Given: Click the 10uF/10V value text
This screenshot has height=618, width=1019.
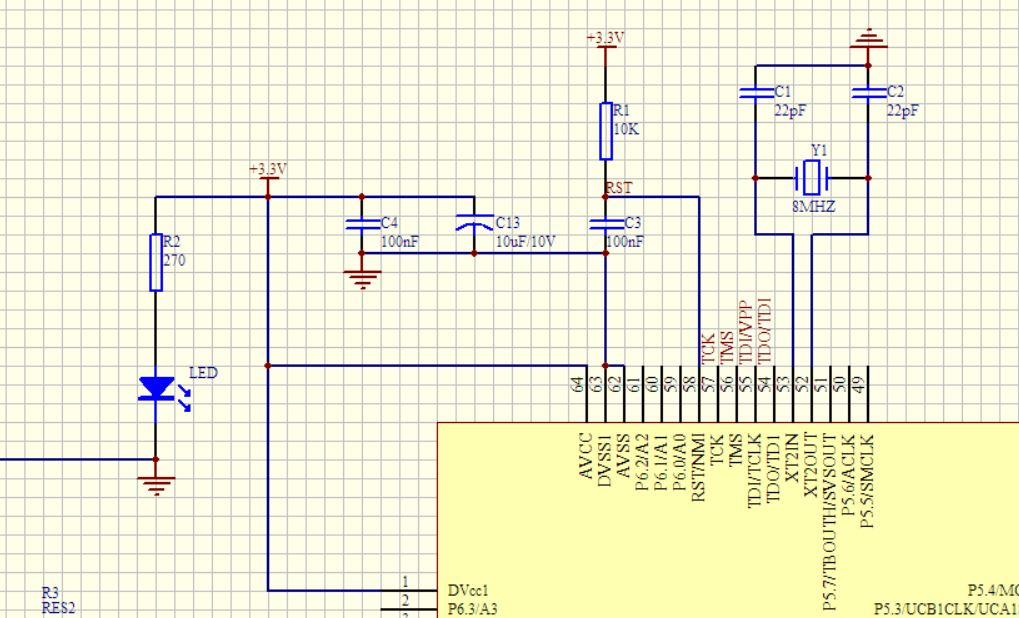Looking at the screenshot, I should [526, 242].
